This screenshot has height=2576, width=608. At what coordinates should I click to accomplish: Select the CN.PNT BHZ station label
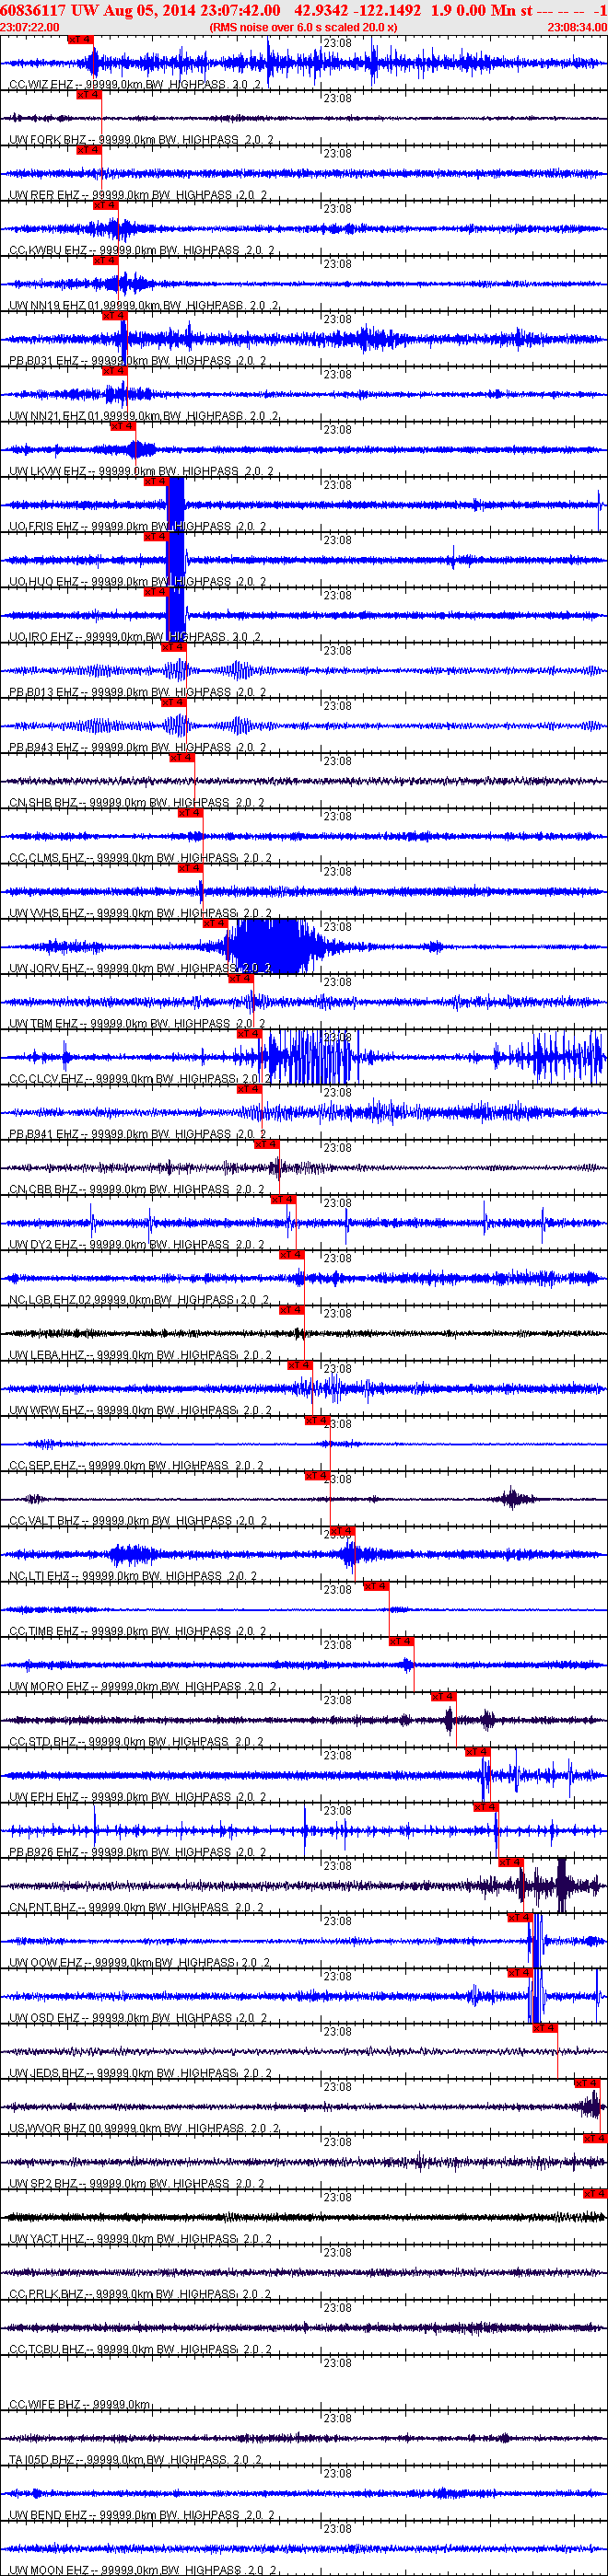pos(137,1907)
